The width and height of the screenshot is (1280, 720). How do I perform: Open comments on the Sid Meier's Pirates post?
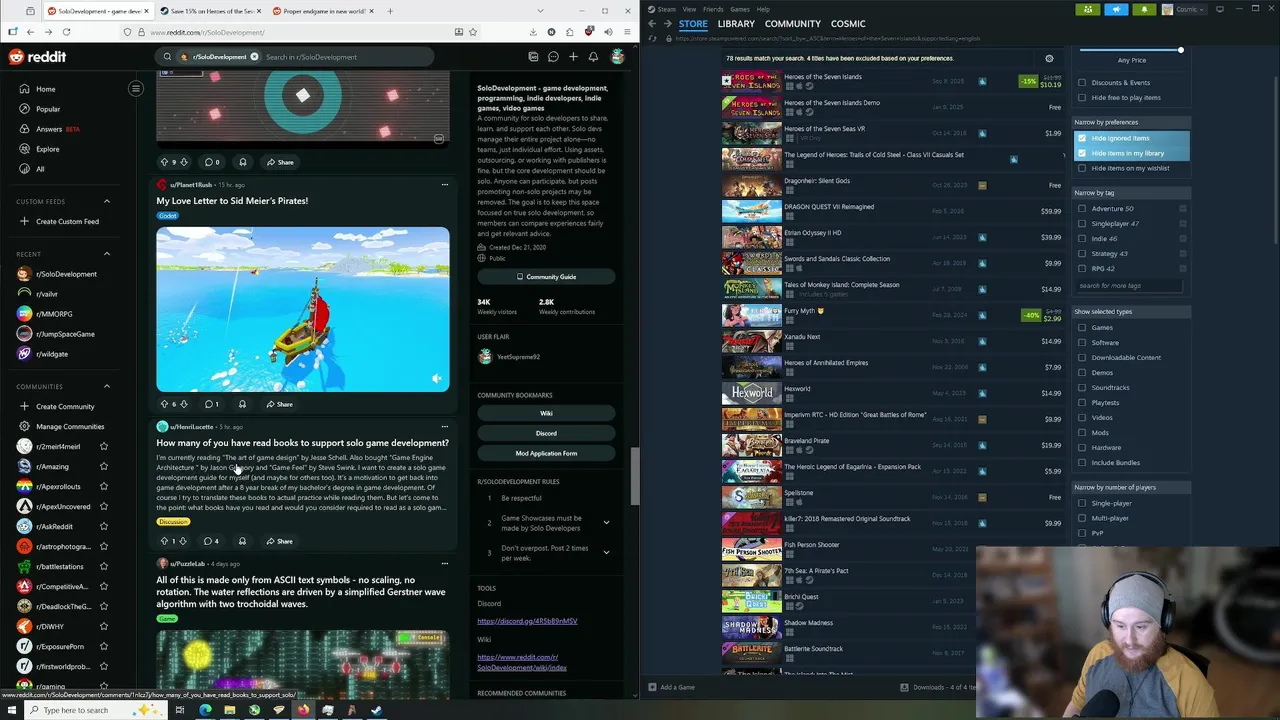tap(212, 404)
